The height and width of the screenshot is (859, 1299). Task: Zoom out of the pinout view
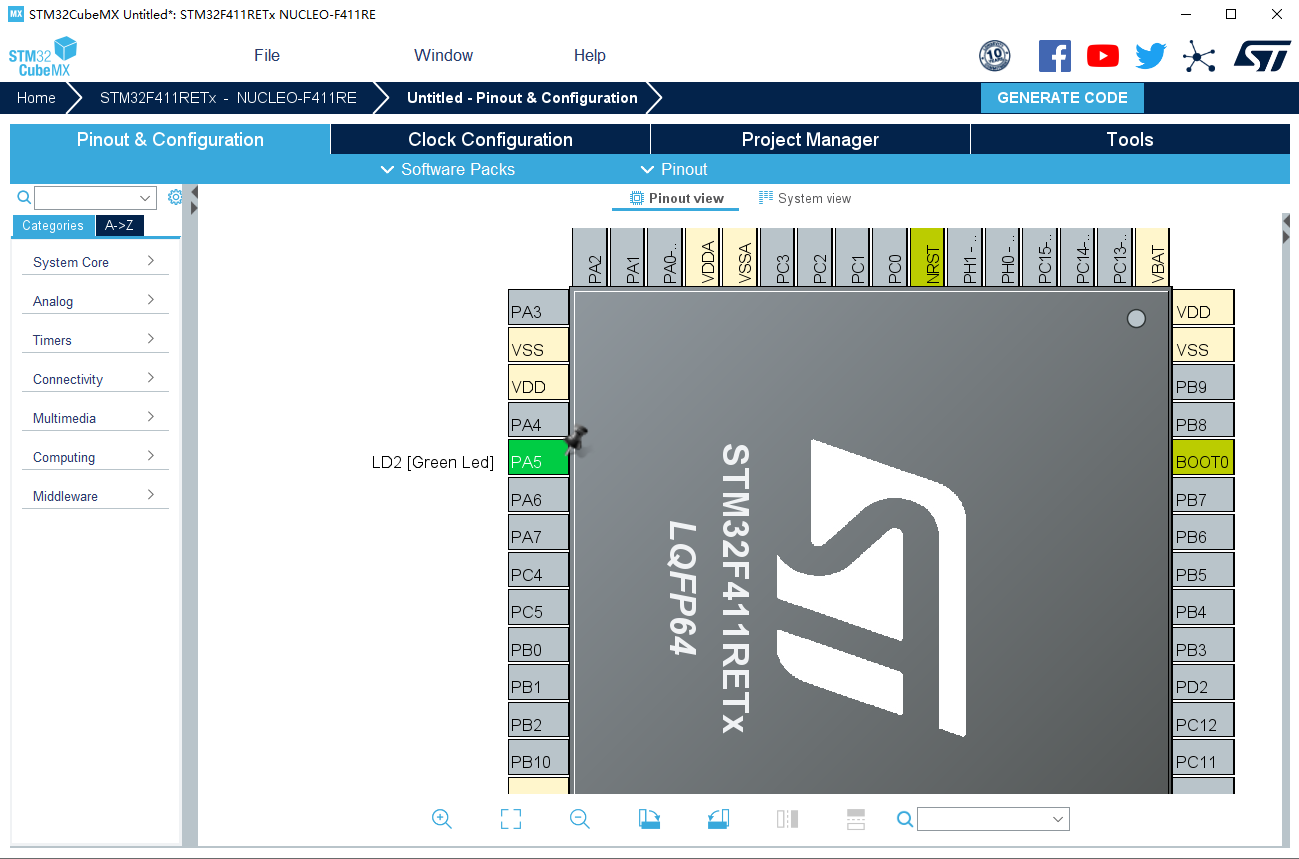(x=580, y=819)
